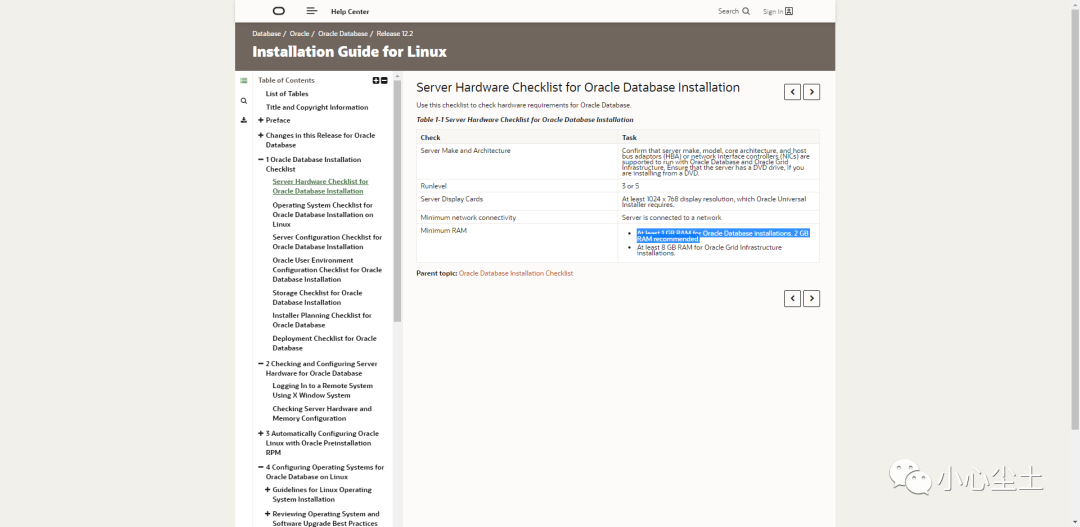Viewport: 1080px width, 527px height.
Task: Open Operating System Checklist for Linux
Action: [322, 215]
